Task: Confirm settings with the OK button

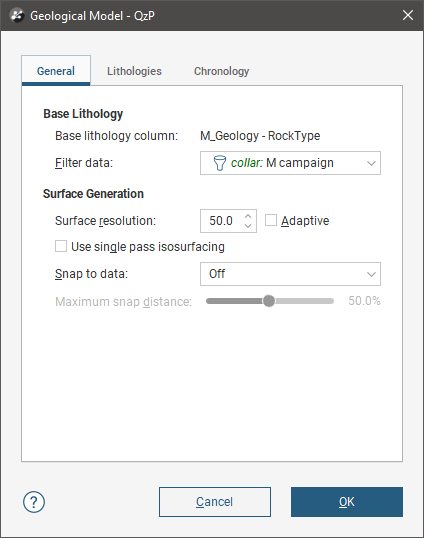Action: [347, 502]
